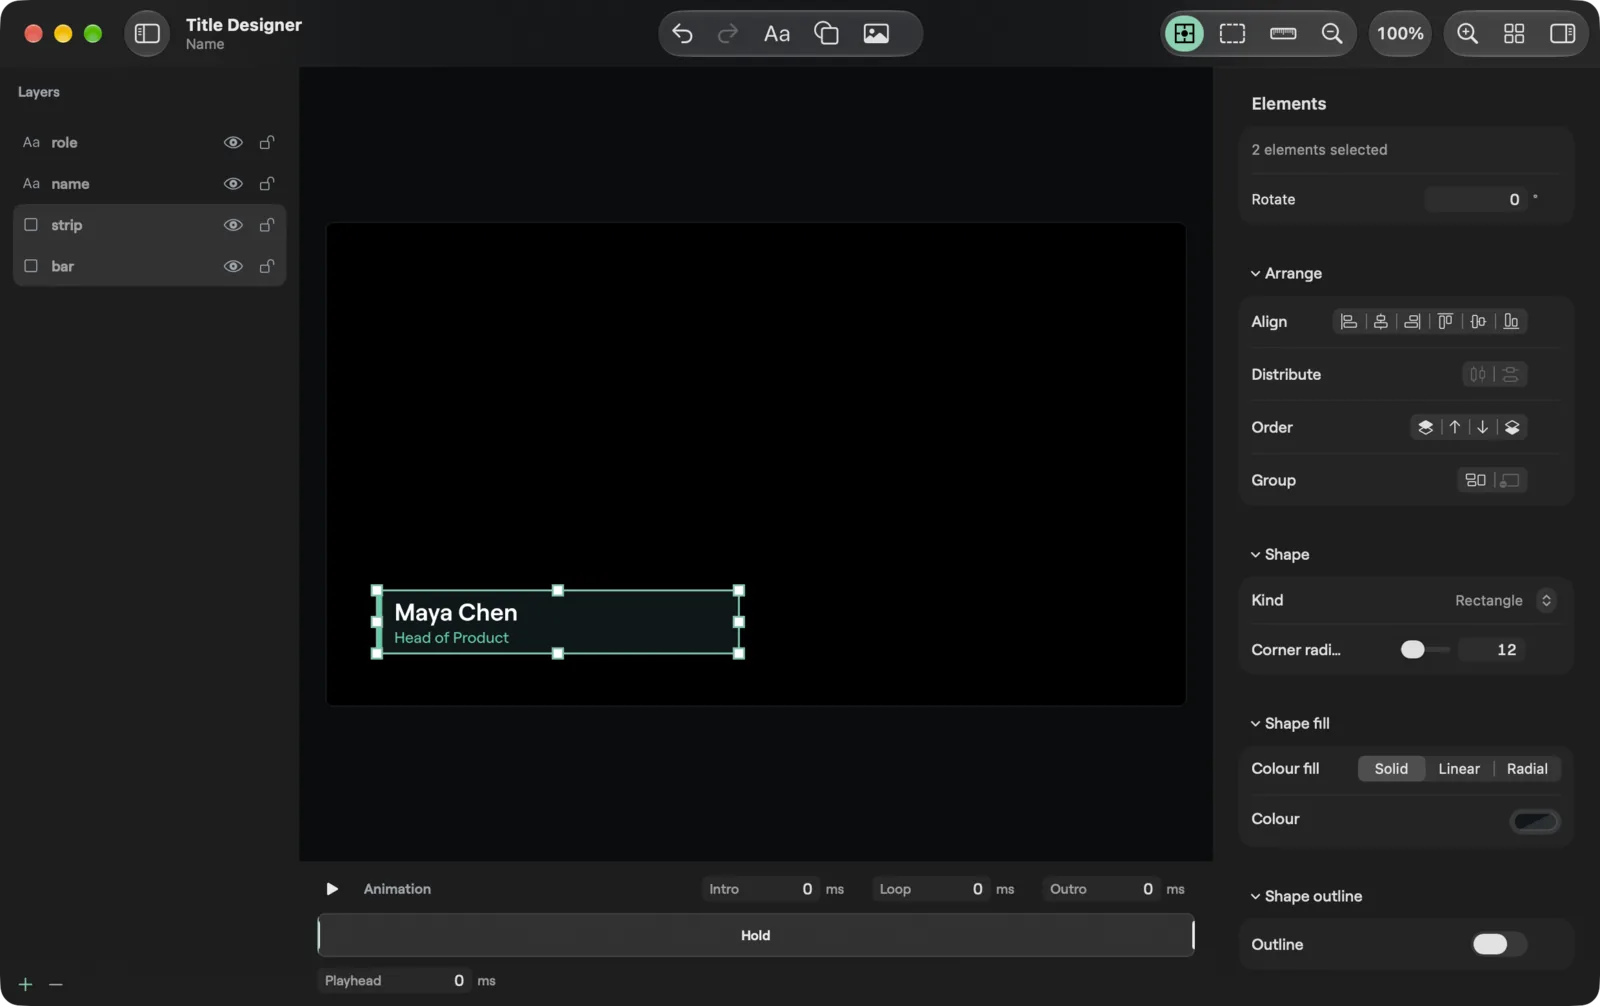Select the Linear colour fill tab
Screen dimensions: 1600x1006
click(x=1459, y=768)
